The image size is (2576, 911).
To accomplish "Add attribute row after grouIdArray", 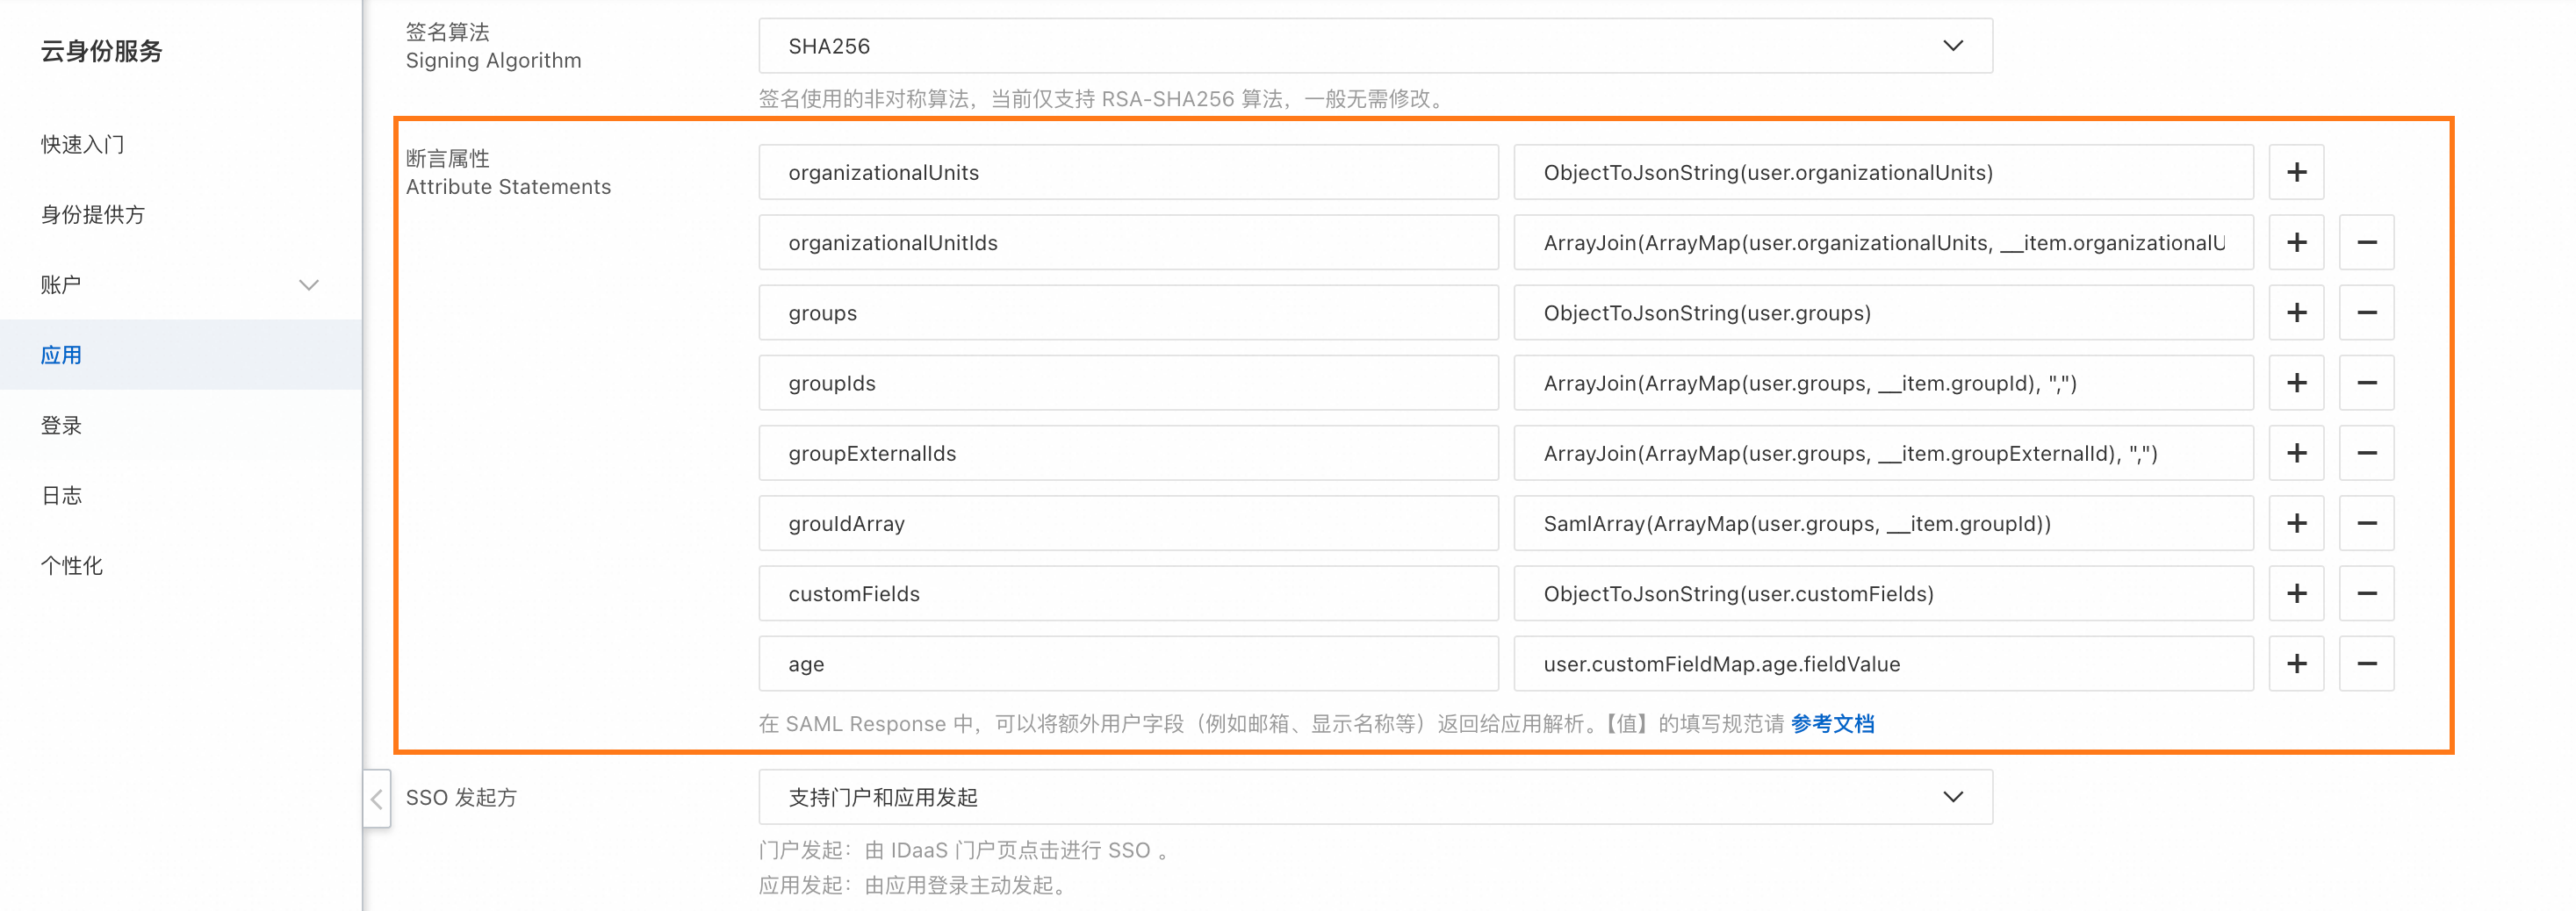I will click(2296, 523).
